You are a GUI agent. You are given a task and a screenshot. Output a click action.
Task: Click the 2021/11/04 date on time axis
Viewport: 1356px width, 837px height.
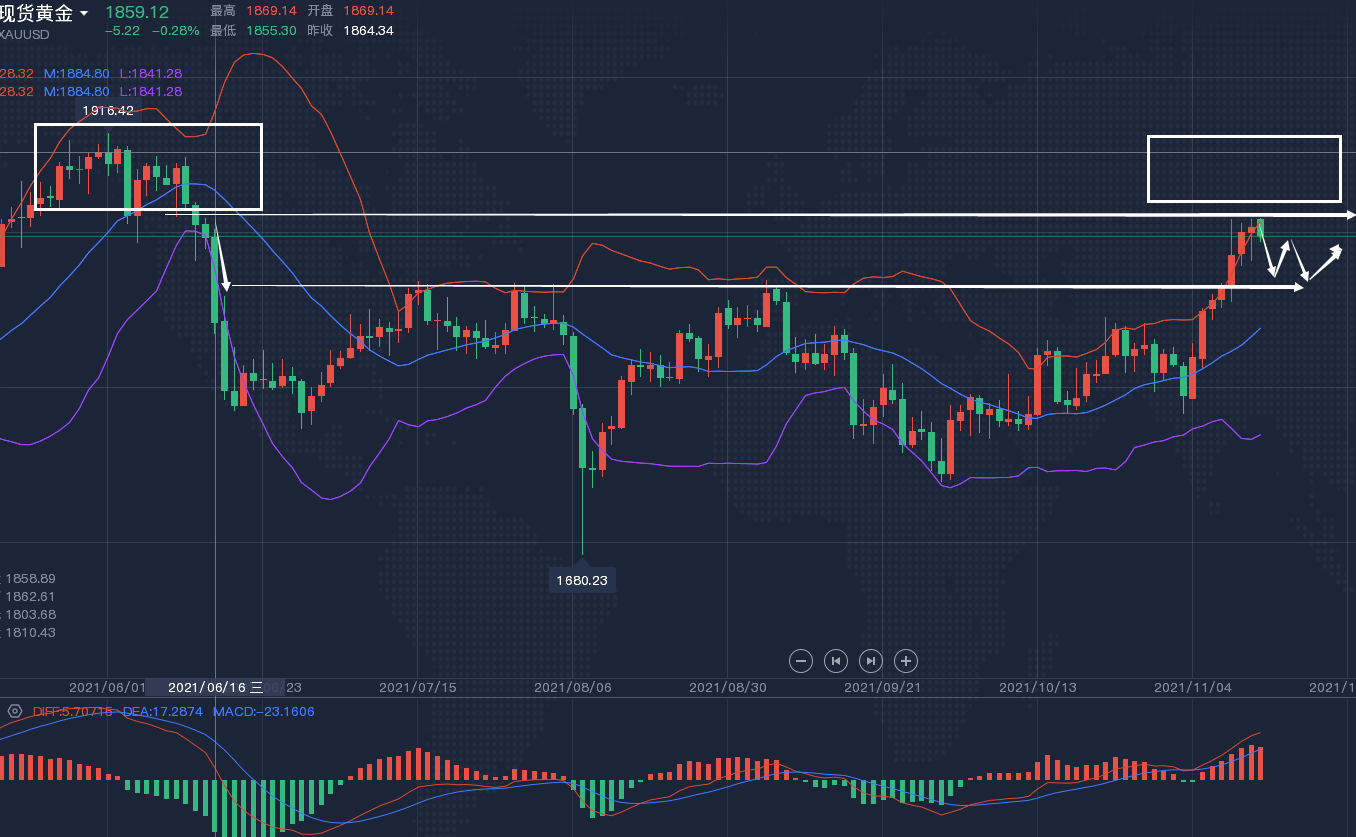pyautogui.click(x=1192, y=687)
